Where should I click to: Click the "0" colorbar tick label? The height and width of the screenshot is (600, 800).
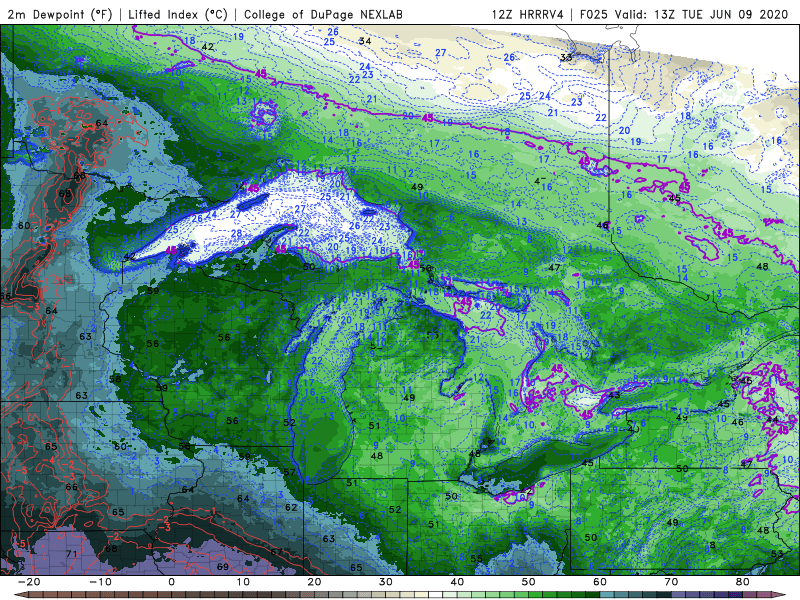click(171, 582)
